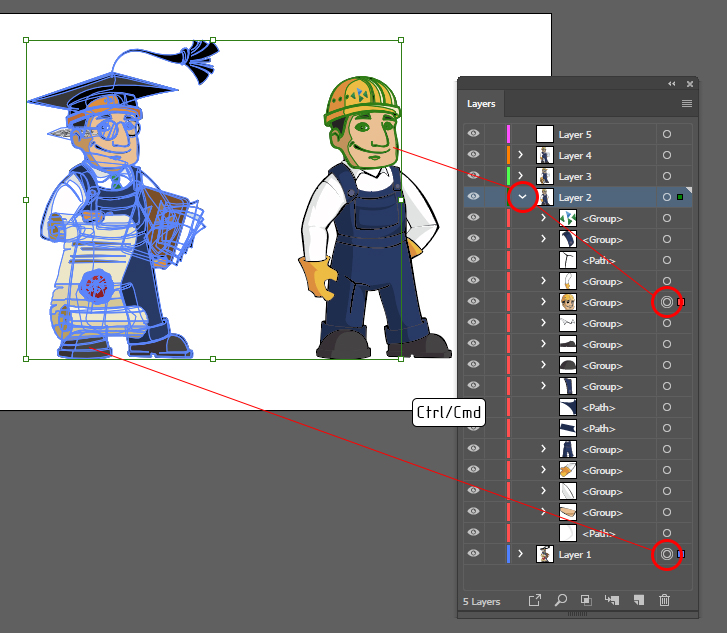Viewport: 727px width, 633px height.
Task: Click the professor's black tassel on canvas
Action: coord(200,61)
